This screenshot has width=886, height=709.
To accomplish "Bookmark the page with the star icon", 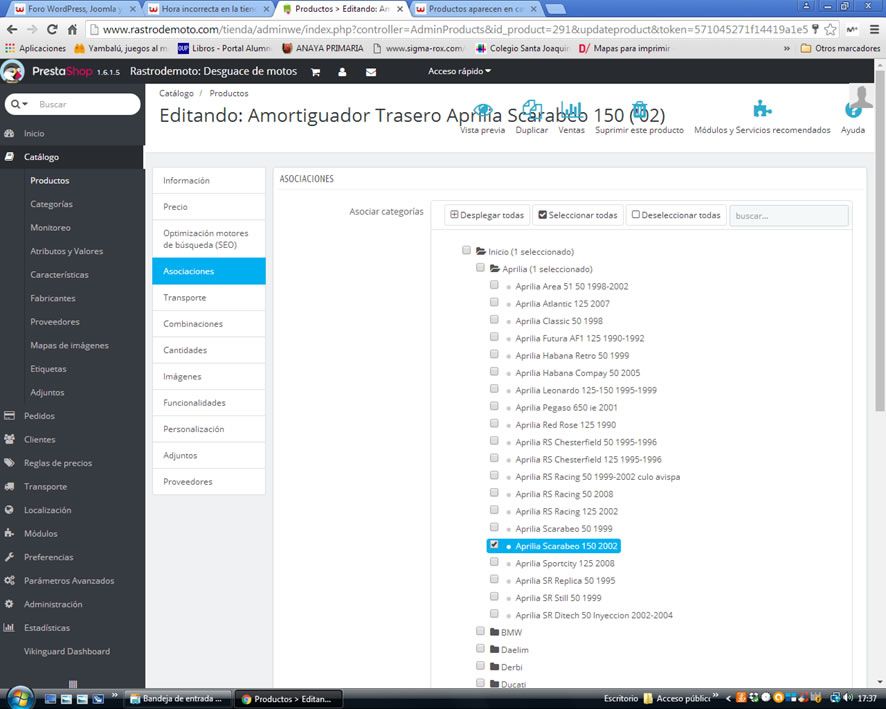I will click(x=830, y=29).
